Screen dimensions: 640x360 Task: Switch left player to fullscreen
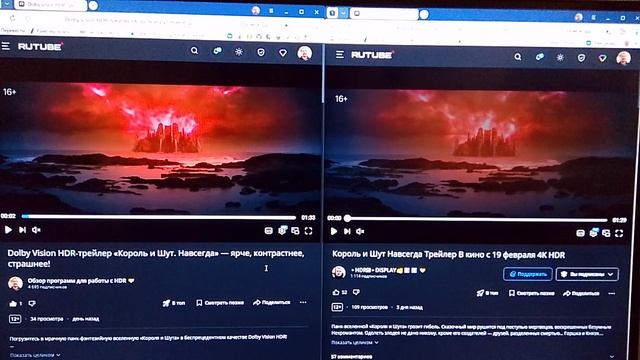tap(309, 231)
